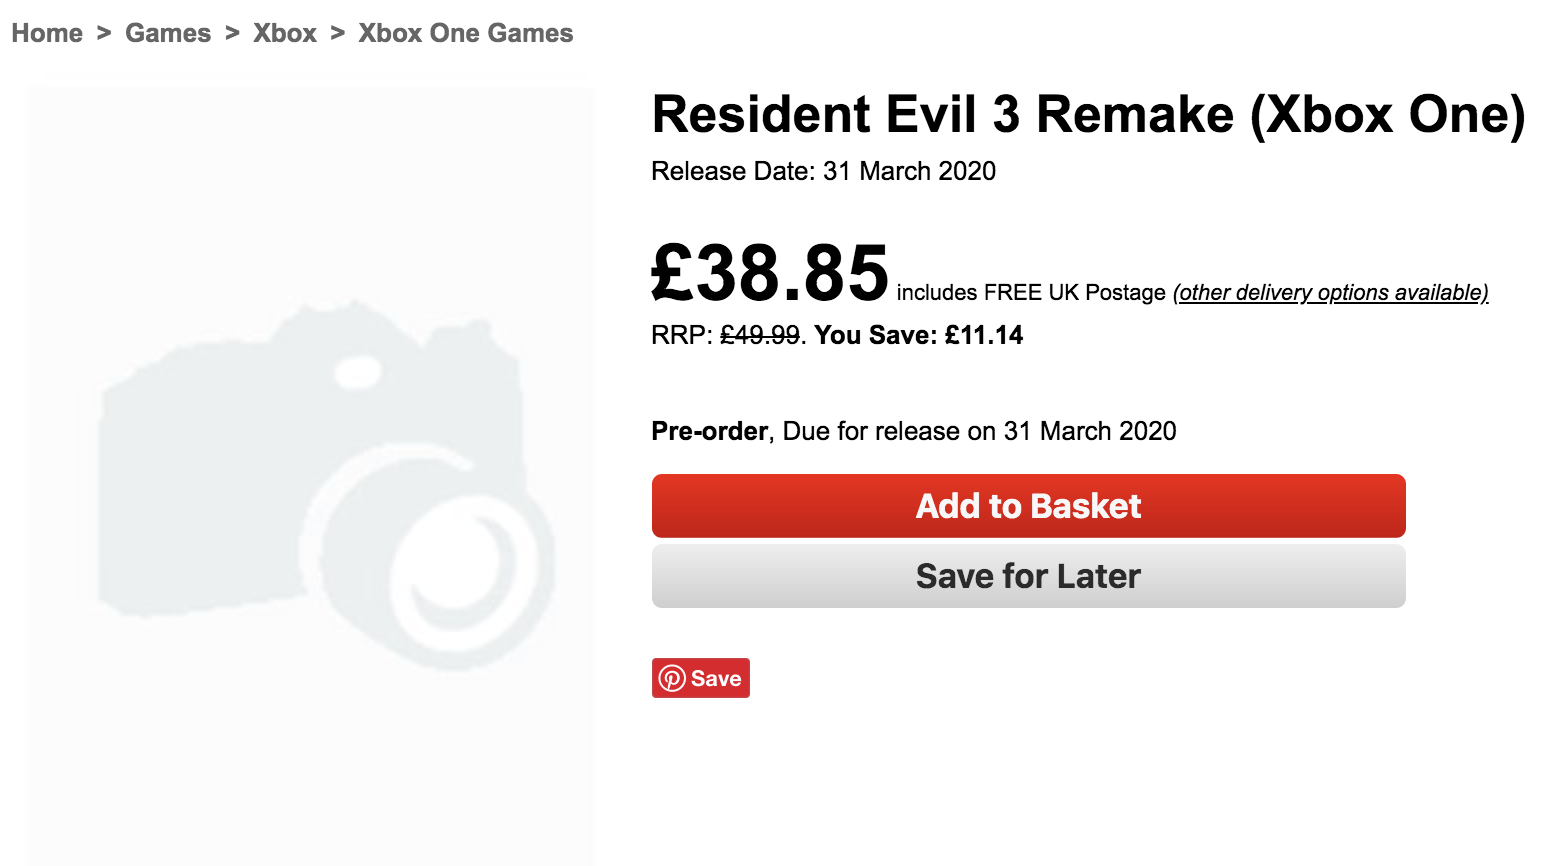Click the Release Date line under title
The width and height of the screenshot is (1560, 866).
coord(823,171)
